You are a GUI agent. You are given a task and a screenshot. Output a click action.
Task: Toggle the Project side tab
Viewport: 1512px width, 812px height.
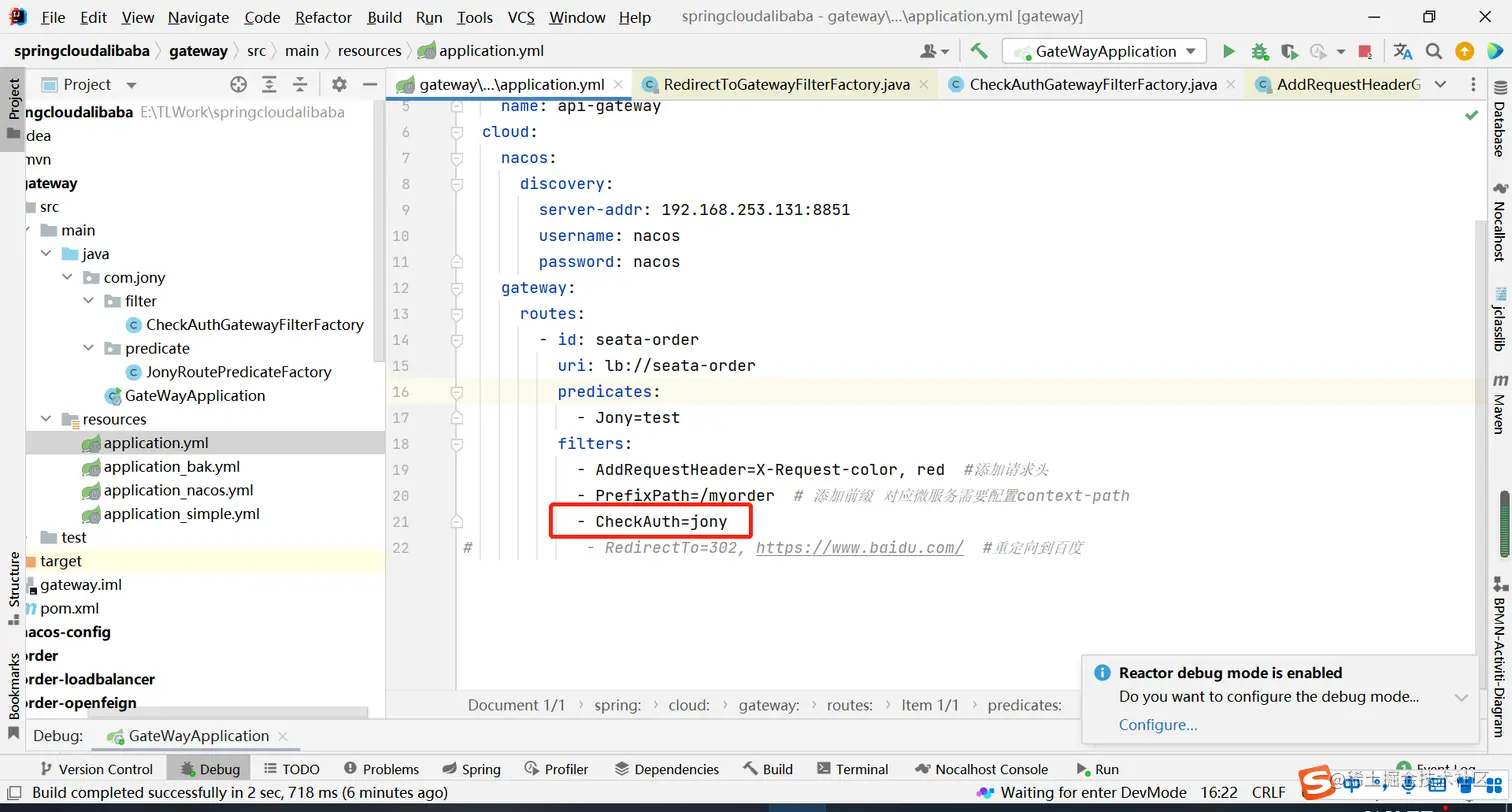coord(13,109)
